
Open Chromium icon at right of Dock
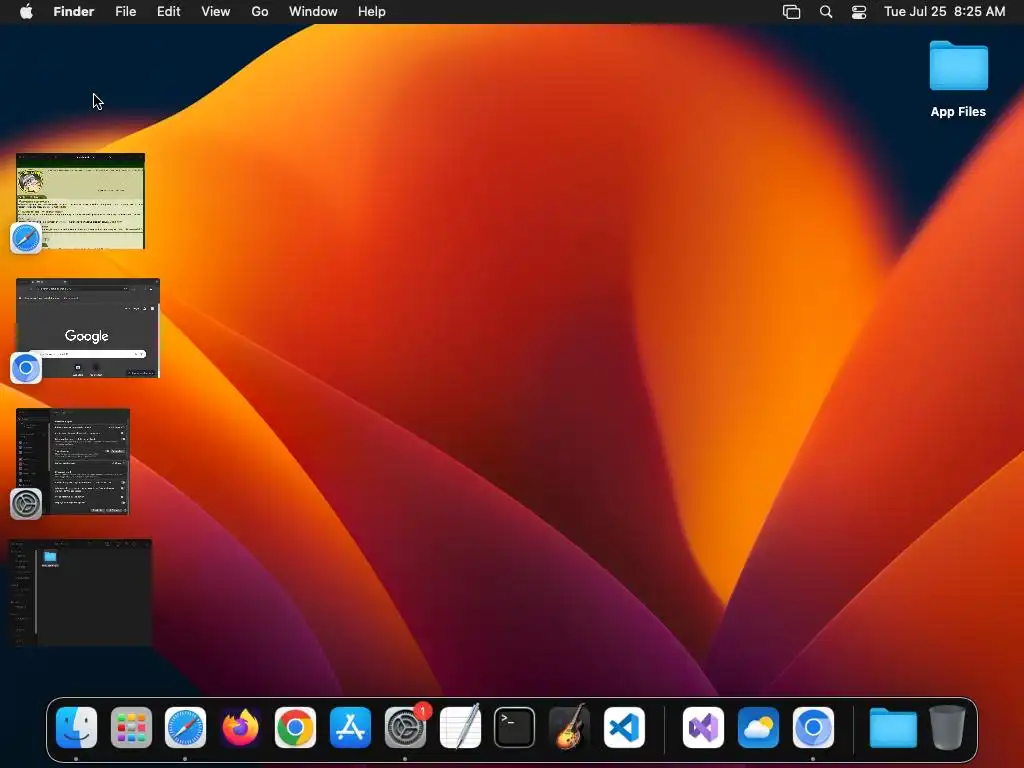click(x=813, y=728)
